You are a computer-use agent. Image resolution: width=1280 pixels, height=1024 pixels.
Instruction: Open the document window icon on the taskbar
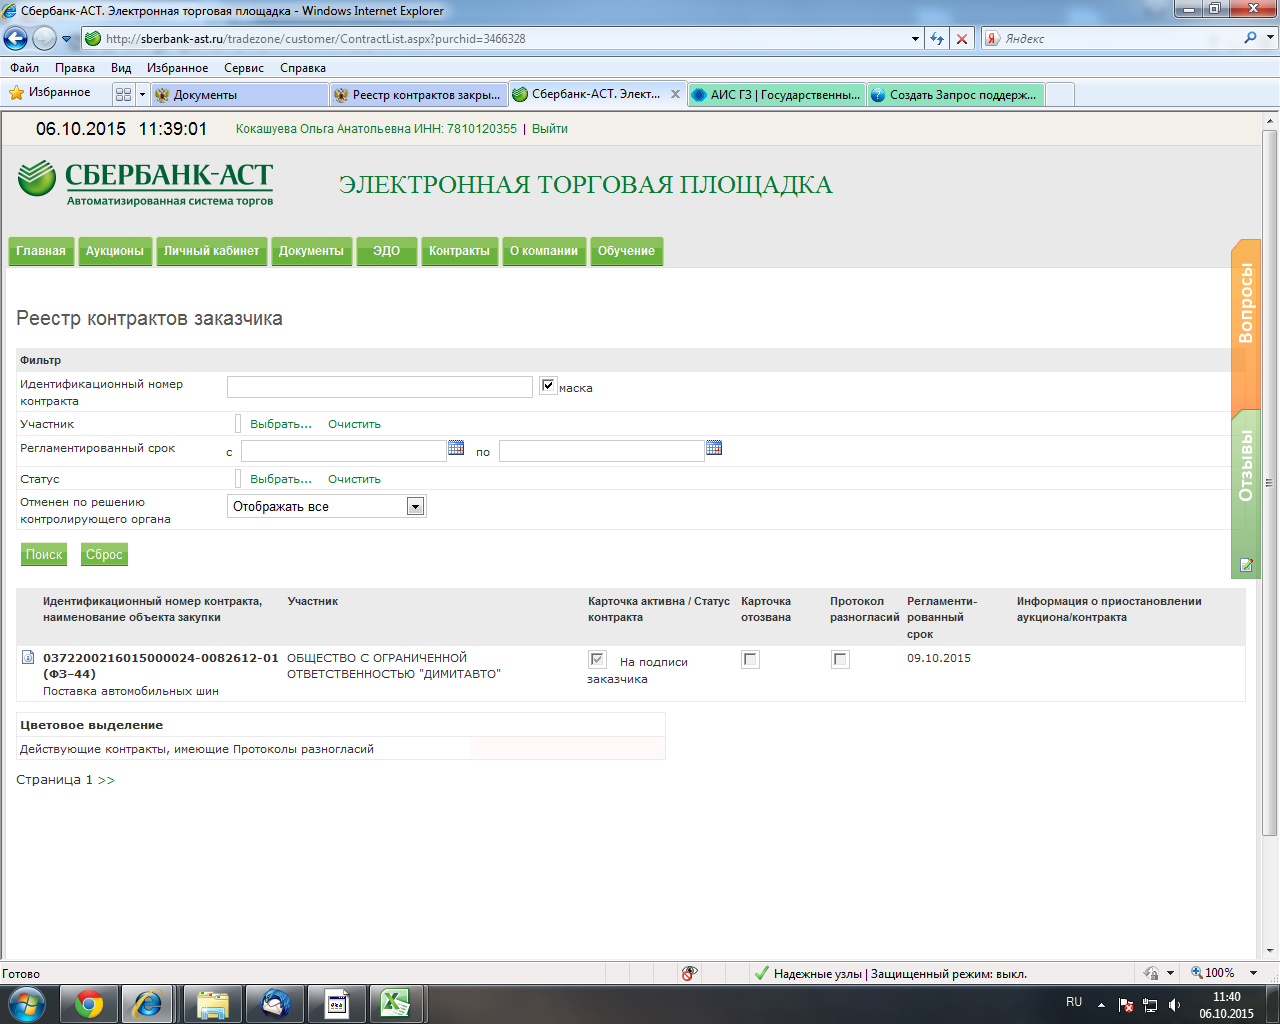tap(337, 1003)
